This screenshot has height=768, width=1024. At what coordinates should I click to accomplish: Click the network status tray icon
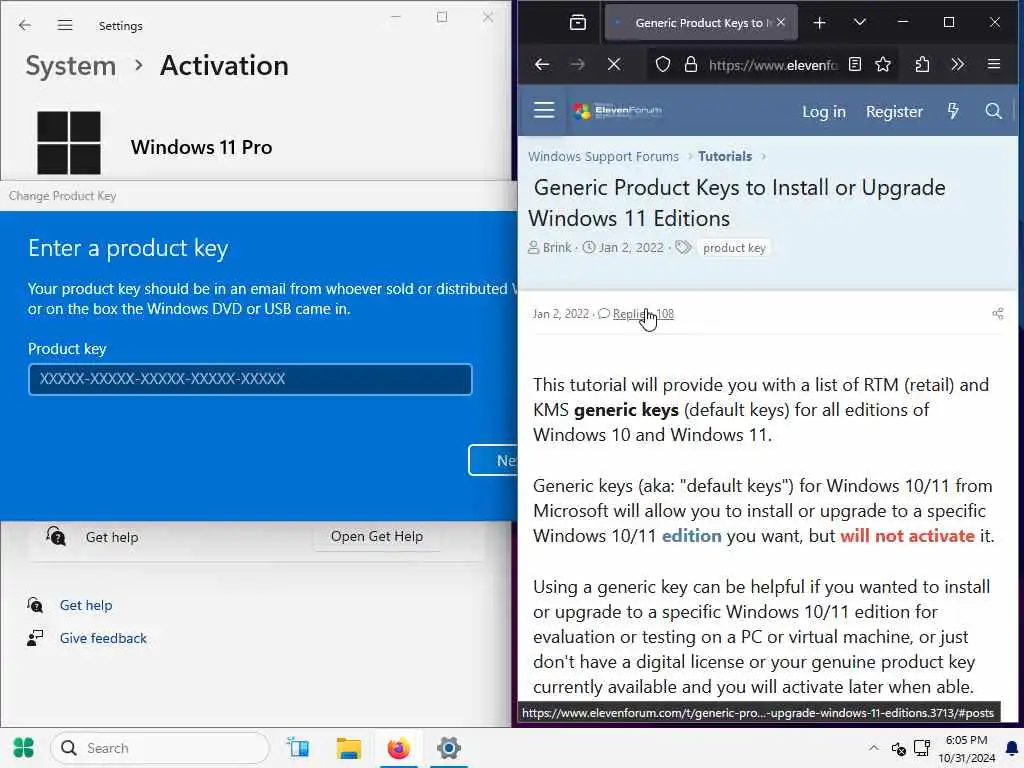[x=922, y=748]
